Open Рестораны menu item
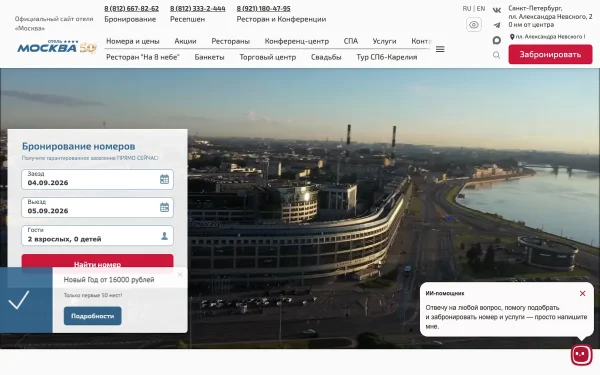Screen dimensions: 600x375 pos(230,41)
